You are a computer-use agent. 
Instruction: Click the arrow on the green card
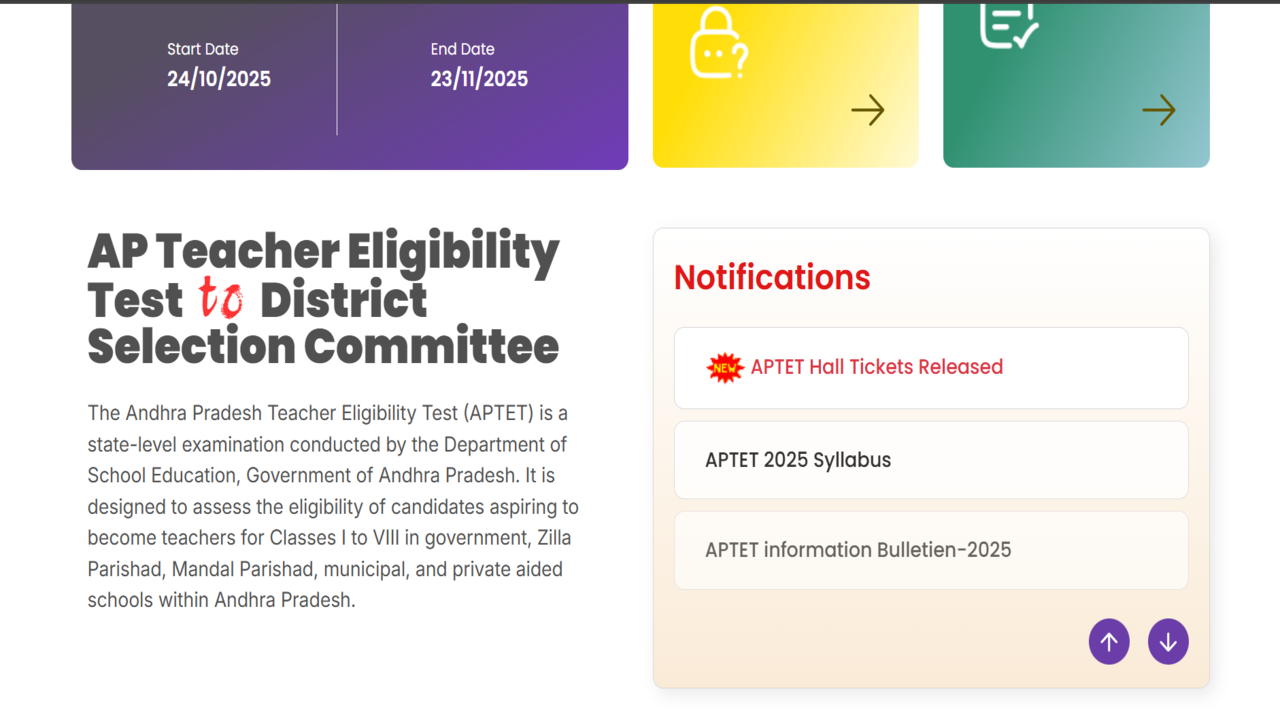pyautogui.click(x=1158, y=110)
